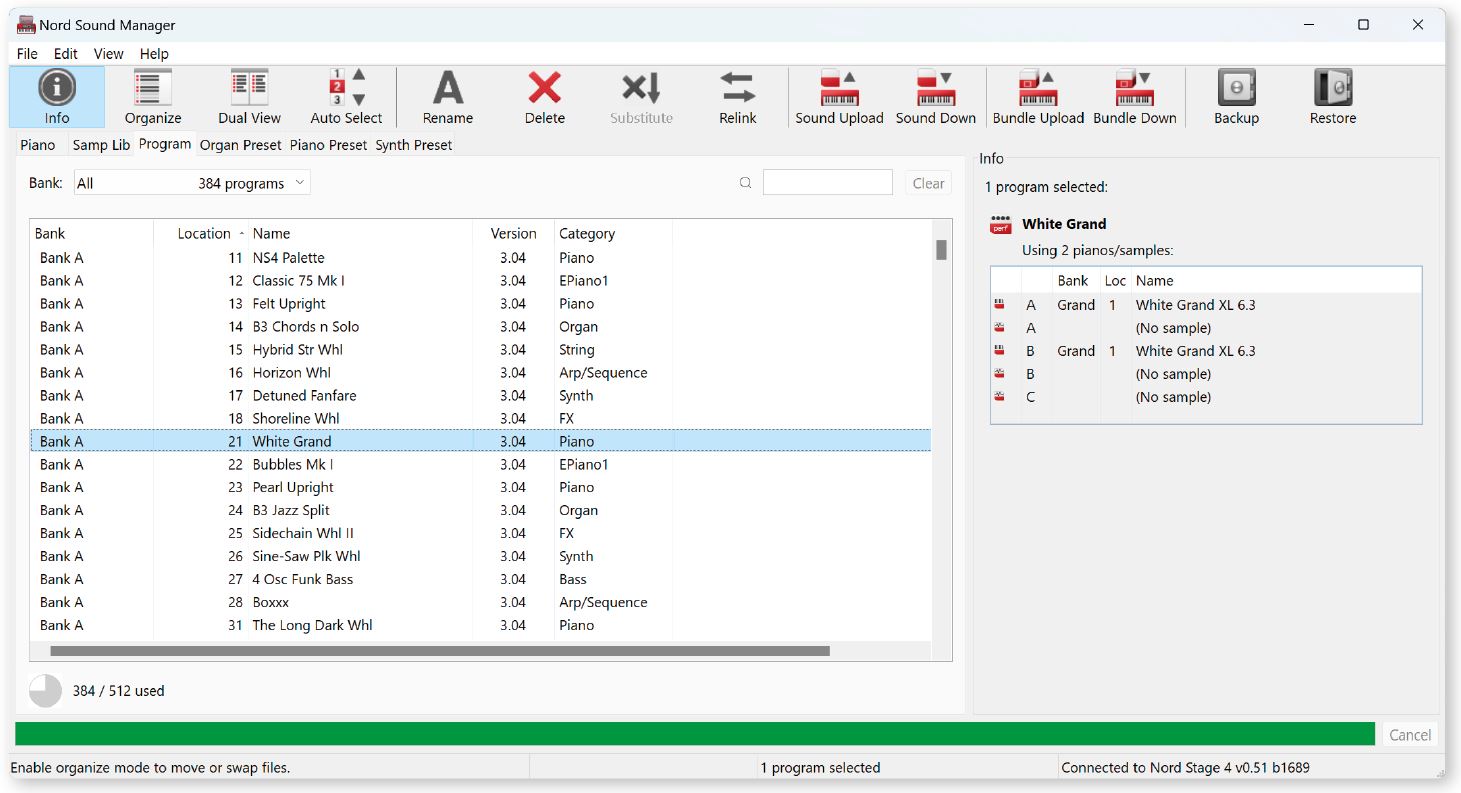Viewport: 1461px width, 793px height.
Task: Click the '384 / 512 used' storage text
Action: pyautogui.click(x=118, y=691)
